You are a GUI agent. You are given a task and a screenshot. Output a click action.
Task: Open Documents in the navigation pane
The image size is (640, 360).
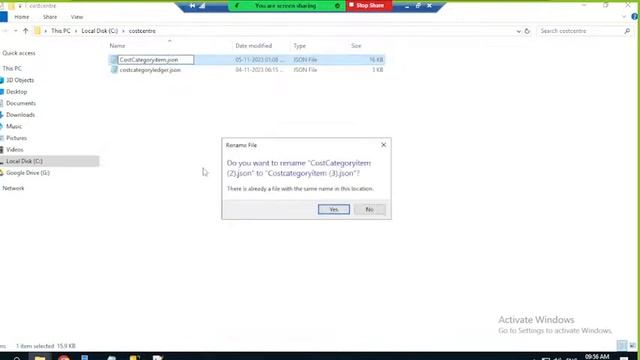(x=21, y=103)
